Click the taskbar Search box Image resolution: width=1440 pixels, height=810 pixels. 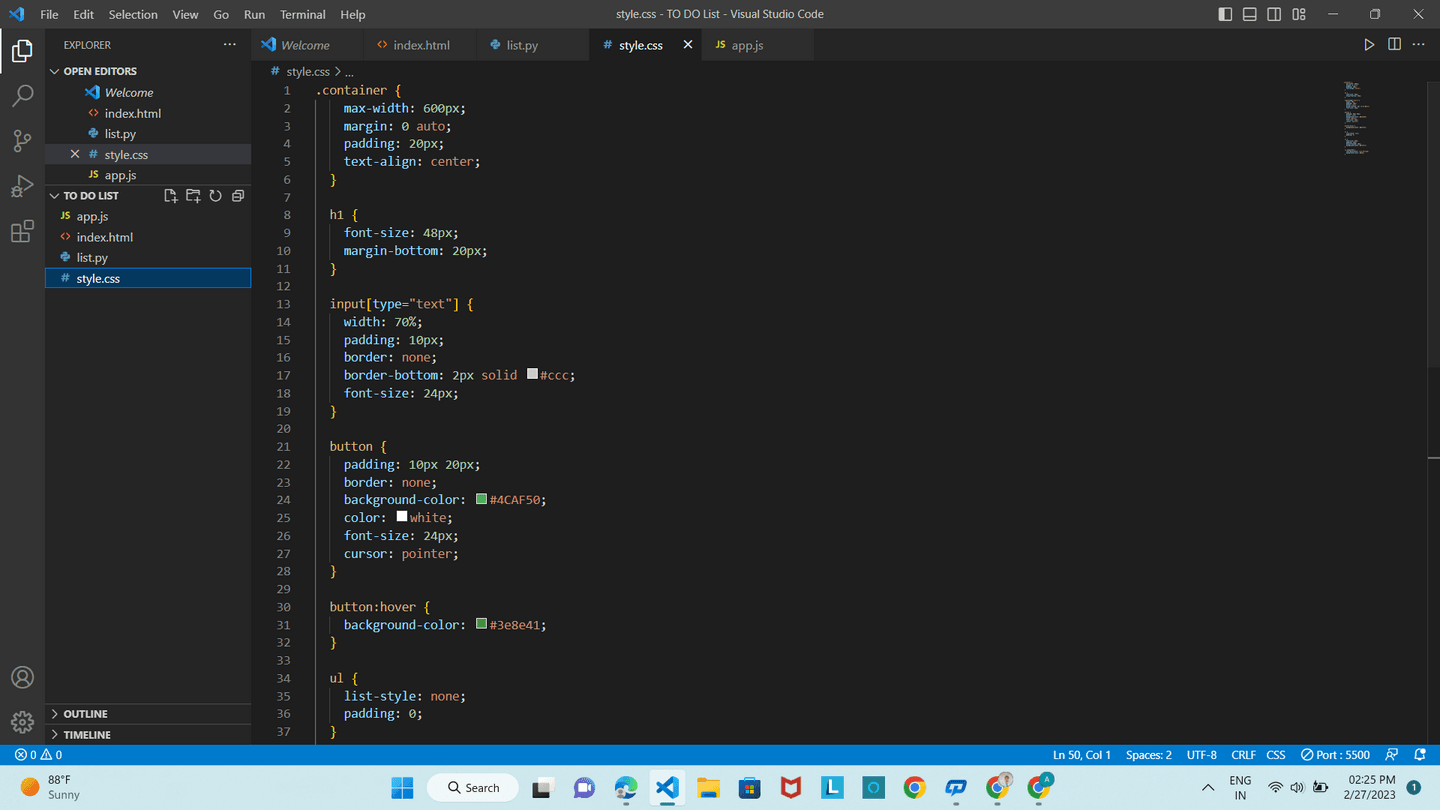(473, 788)
